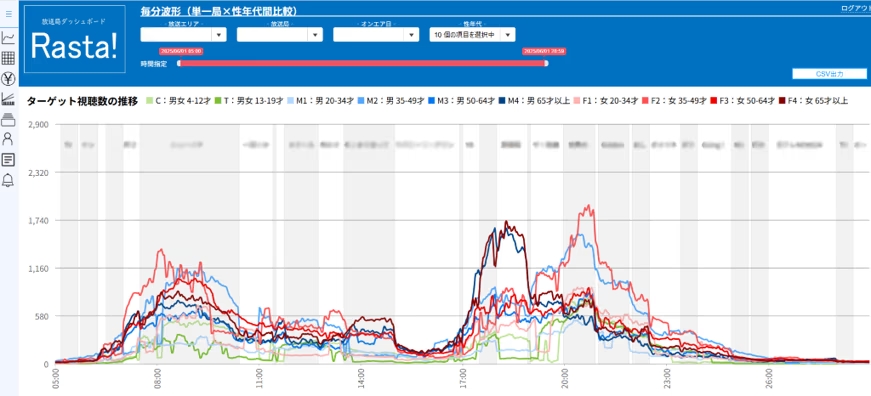Screen dimensions: 871x396
Task: Toggle legend series F3：女 50-64才
Action: [x=742, y=101]
